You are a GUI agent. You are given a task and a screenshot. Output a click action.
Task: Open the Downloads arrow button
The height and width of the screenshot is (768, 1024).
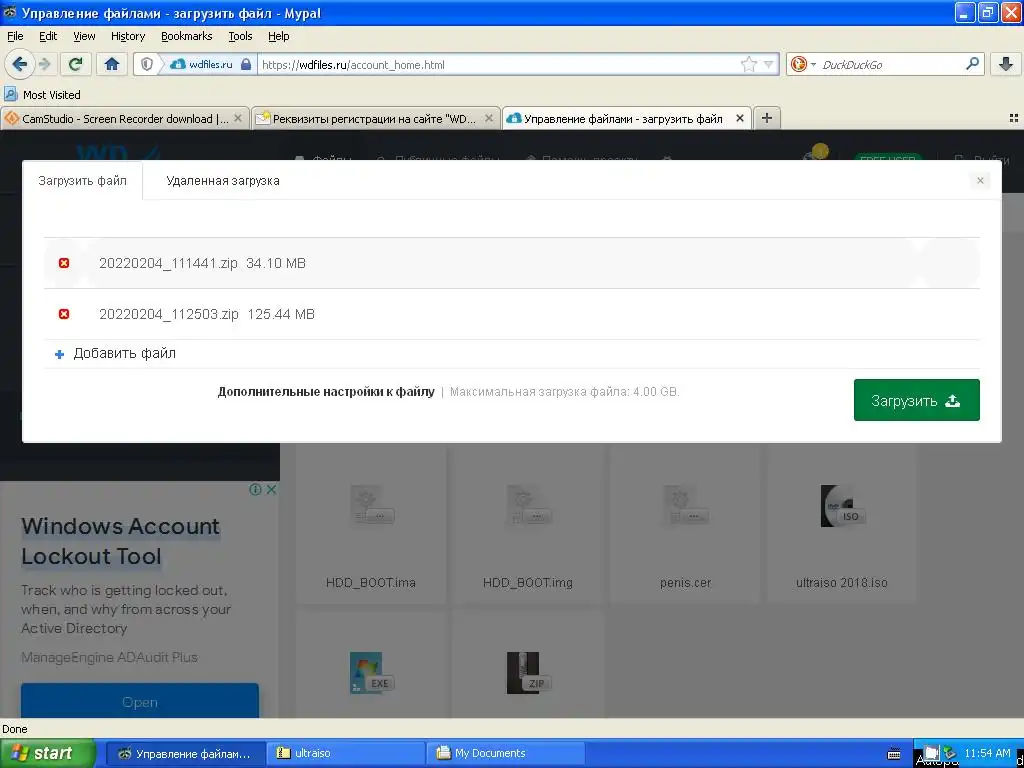tap(1006, 64)
